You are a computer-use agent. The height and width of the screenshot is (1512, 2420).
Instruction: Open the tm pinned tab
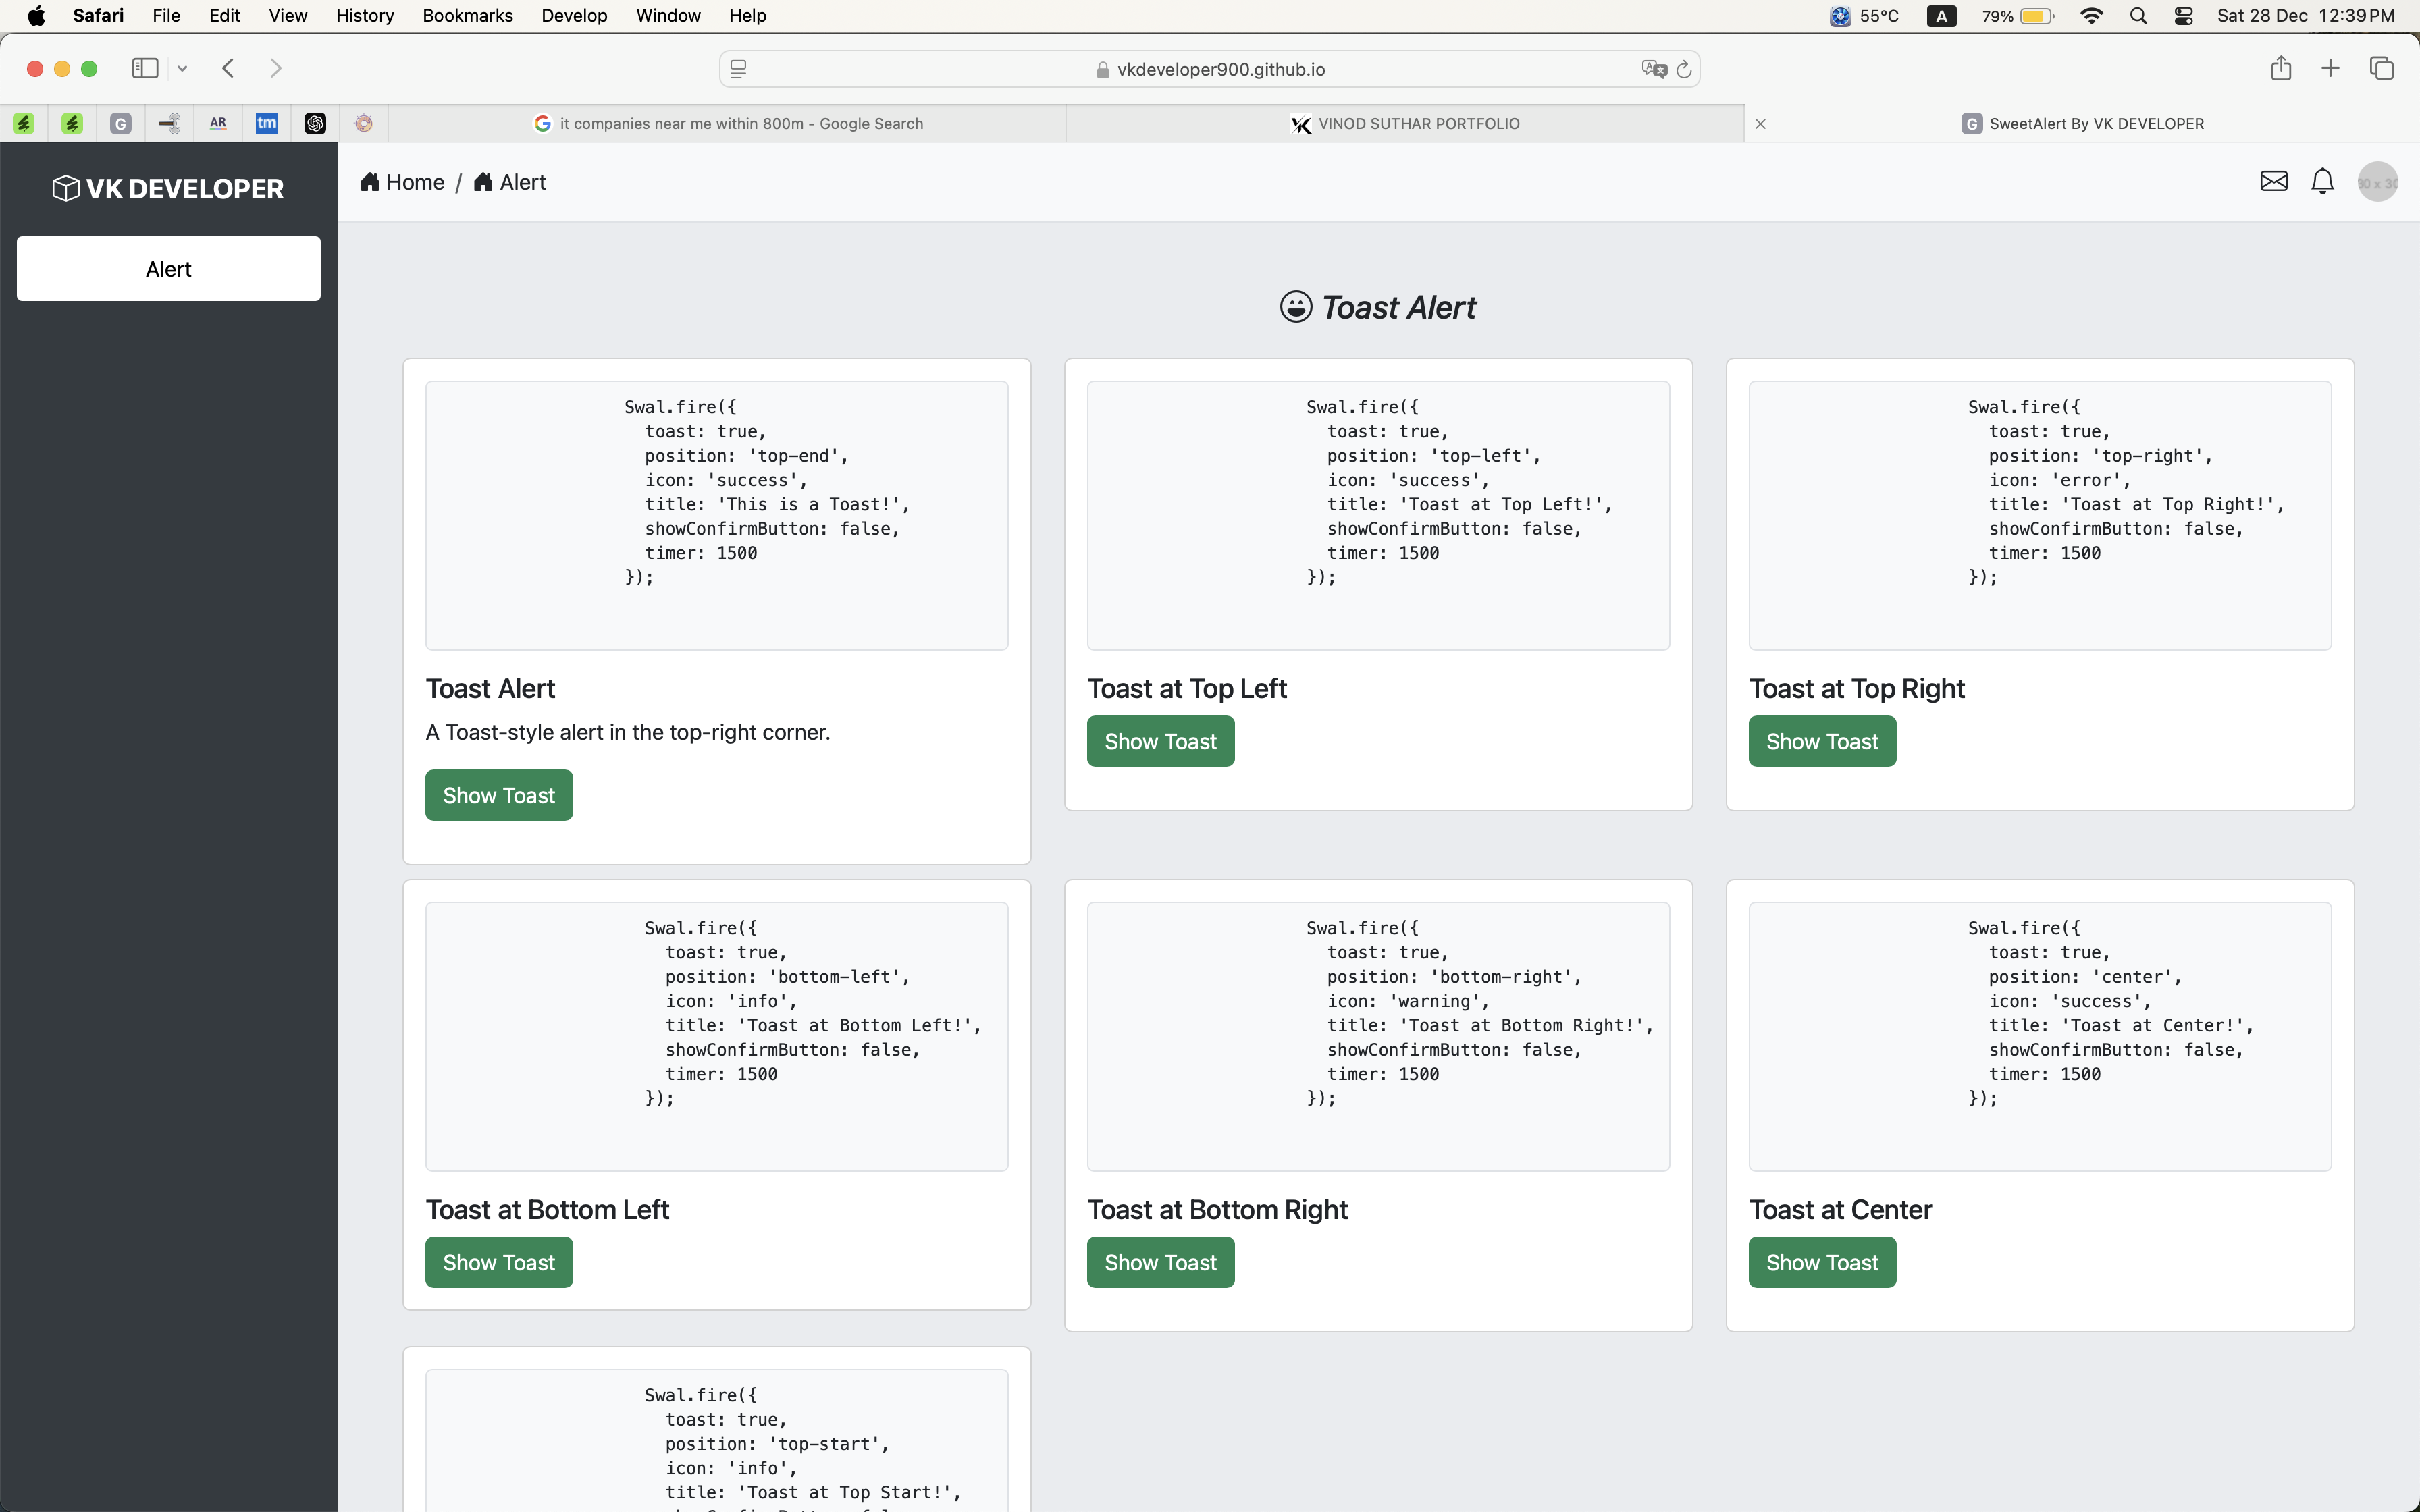266,123
